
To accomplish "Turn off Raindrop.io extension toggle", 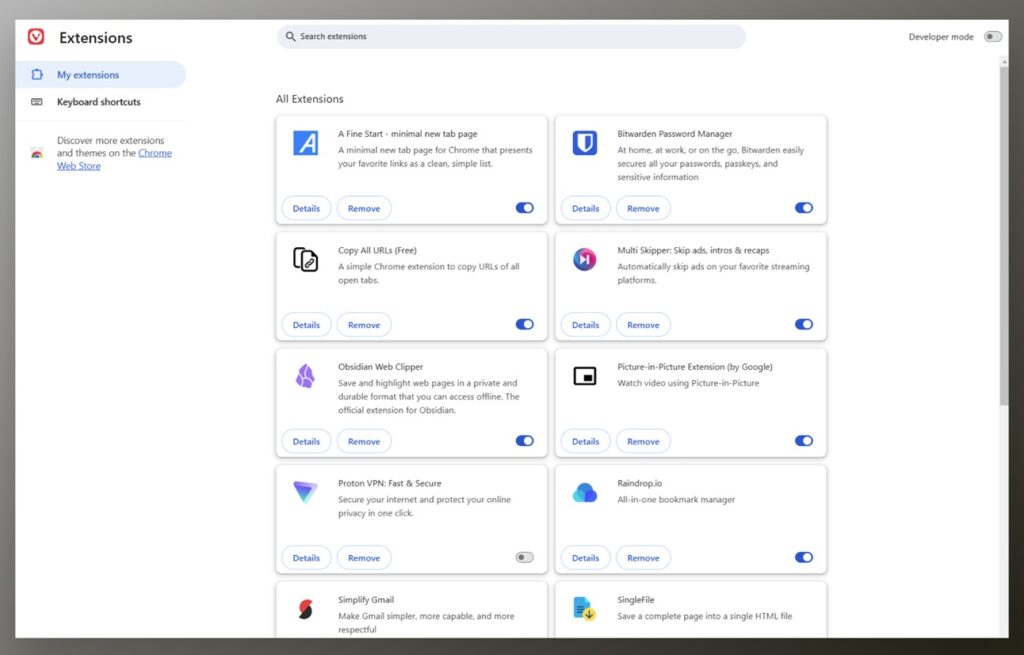I will 804,557.
